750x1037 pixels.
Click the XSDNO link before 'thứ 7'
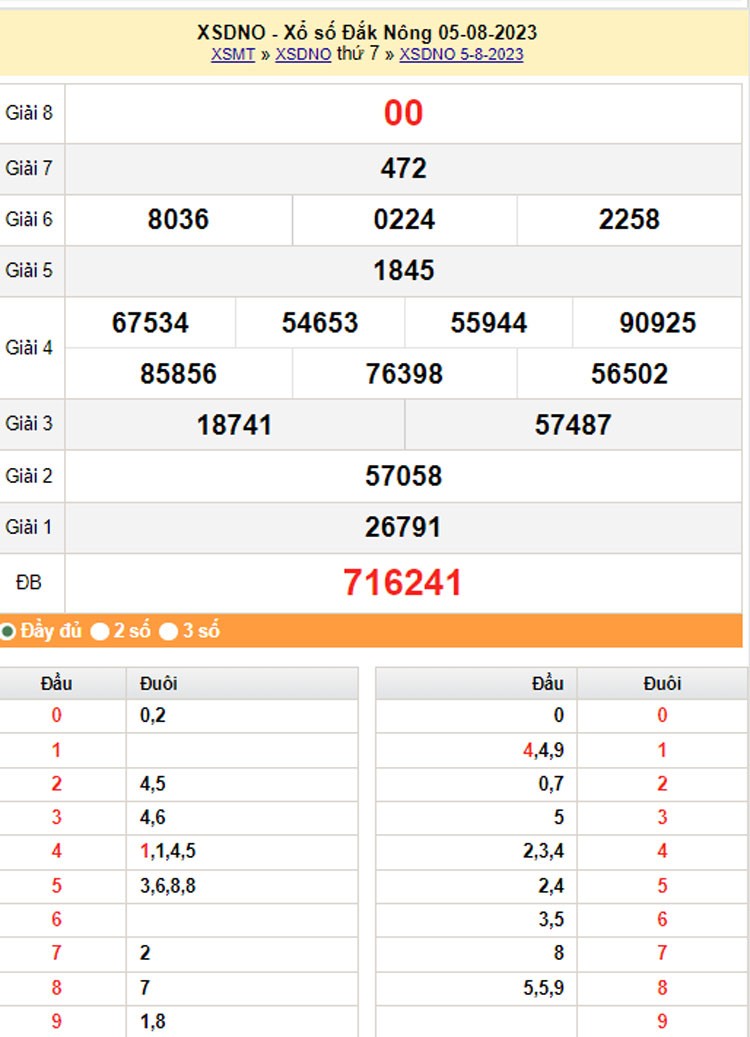303,55
